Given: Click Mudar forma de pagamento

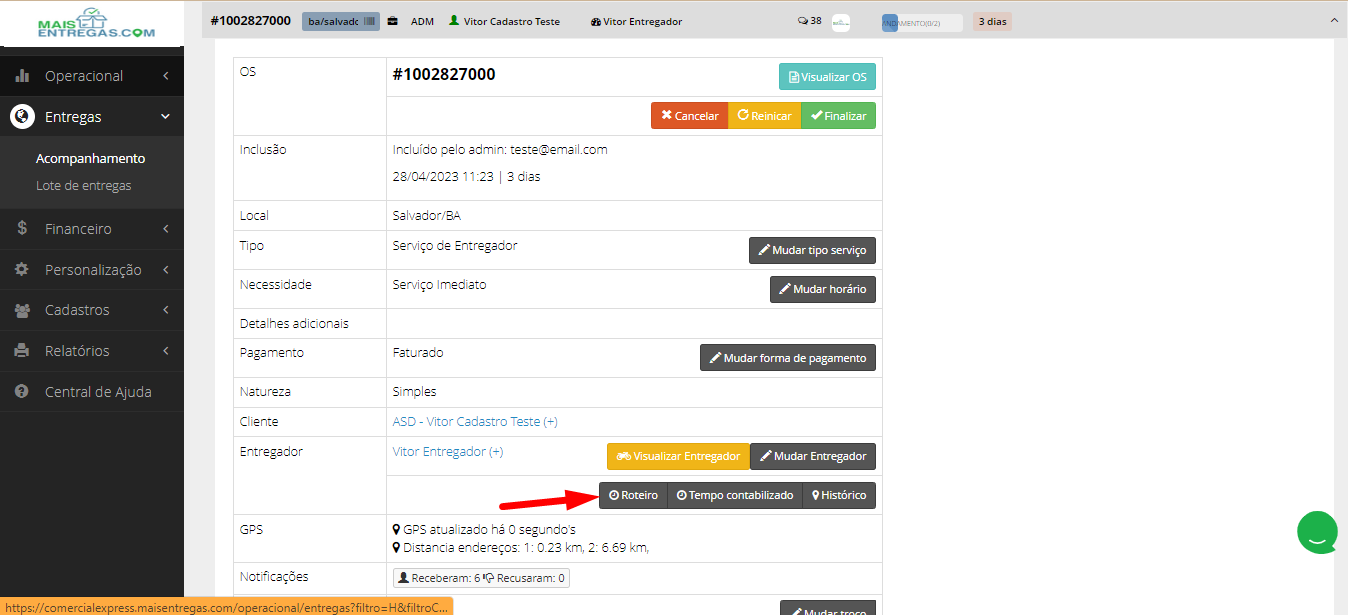Looking at the screenshot, I should 788,358.
